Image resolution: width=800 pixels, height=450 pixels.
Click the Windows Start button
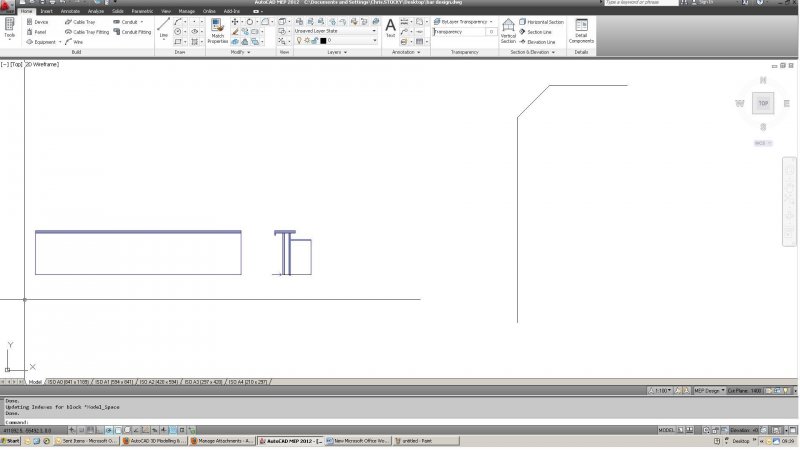pyautogui.click(x=12, y=440)
